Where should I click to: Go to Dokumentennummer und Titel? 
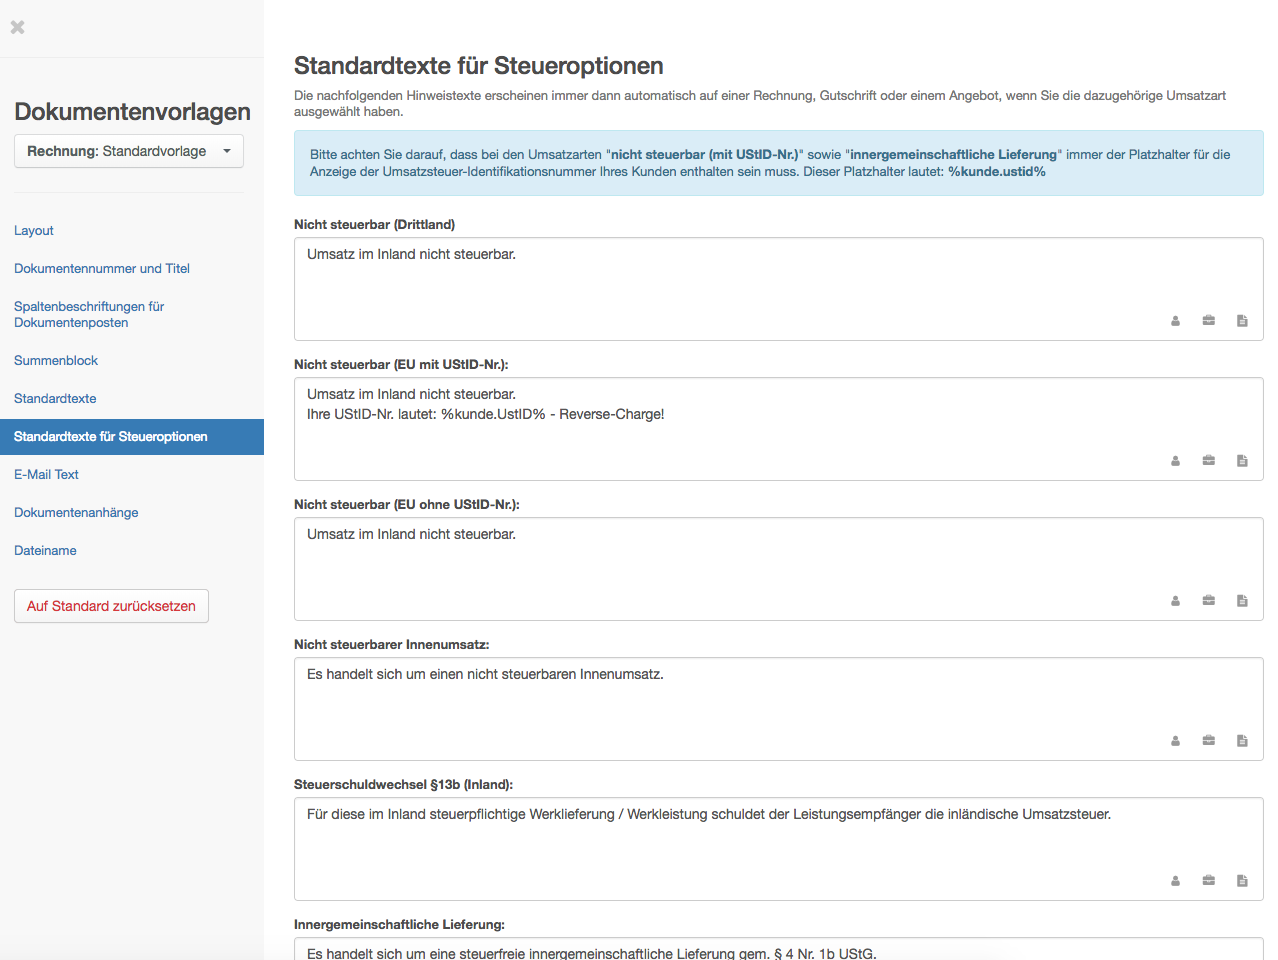(x=102, y=269)
